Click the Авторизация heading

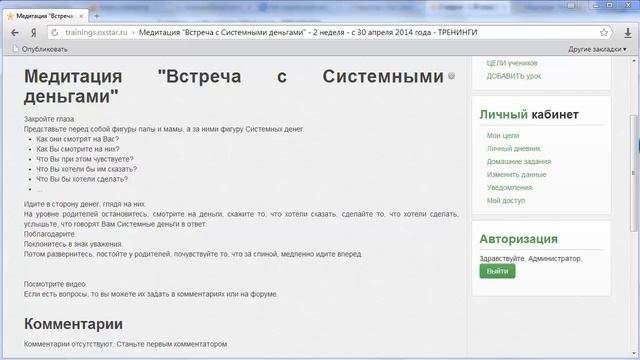[518, 239]
